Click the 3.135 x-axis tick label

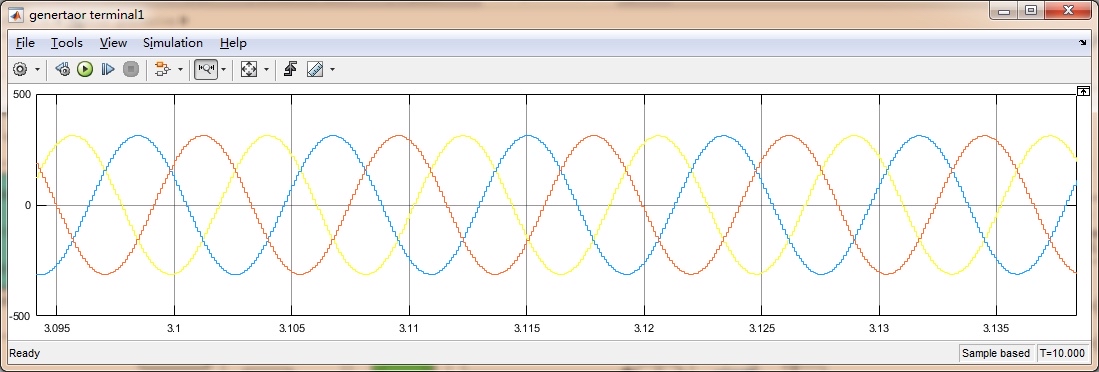tap(996, 329)
